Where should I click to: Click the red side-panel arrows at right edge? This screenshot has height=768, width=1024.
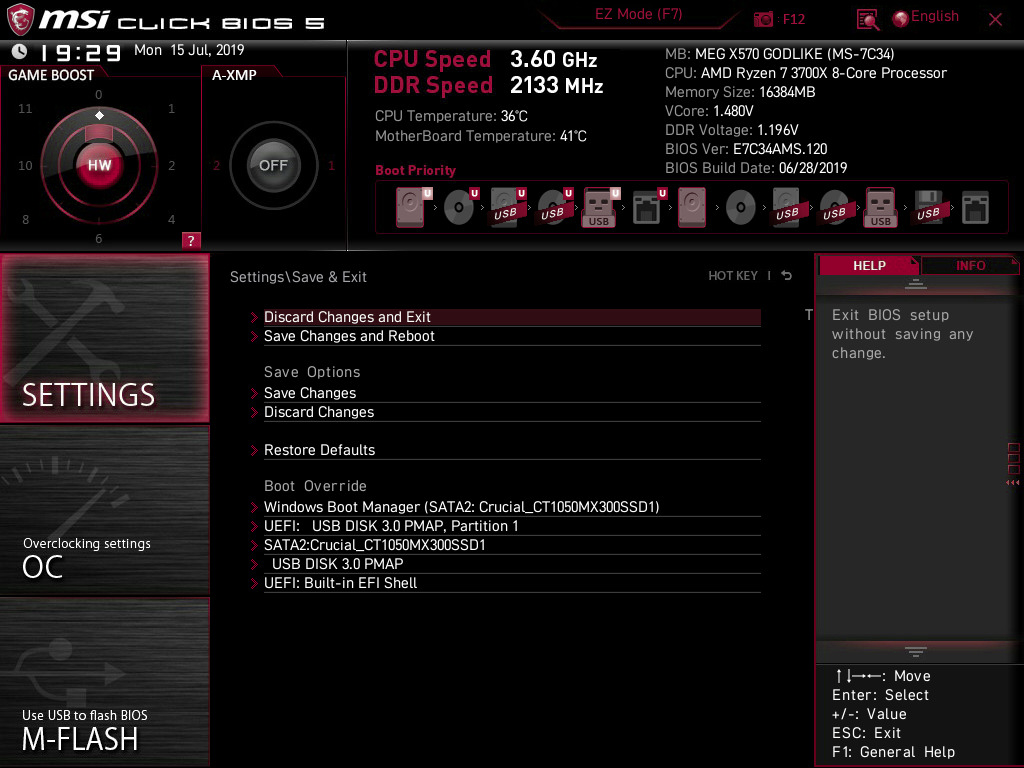(1012, 483)
